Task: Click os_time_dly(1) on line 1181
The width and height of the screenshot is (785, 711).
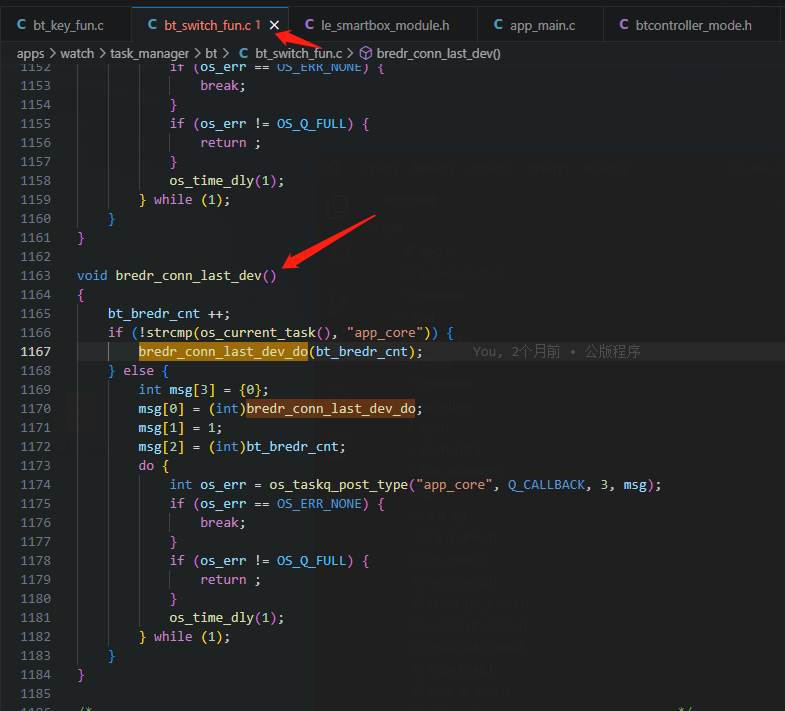Action: click(x=223, y=618)
